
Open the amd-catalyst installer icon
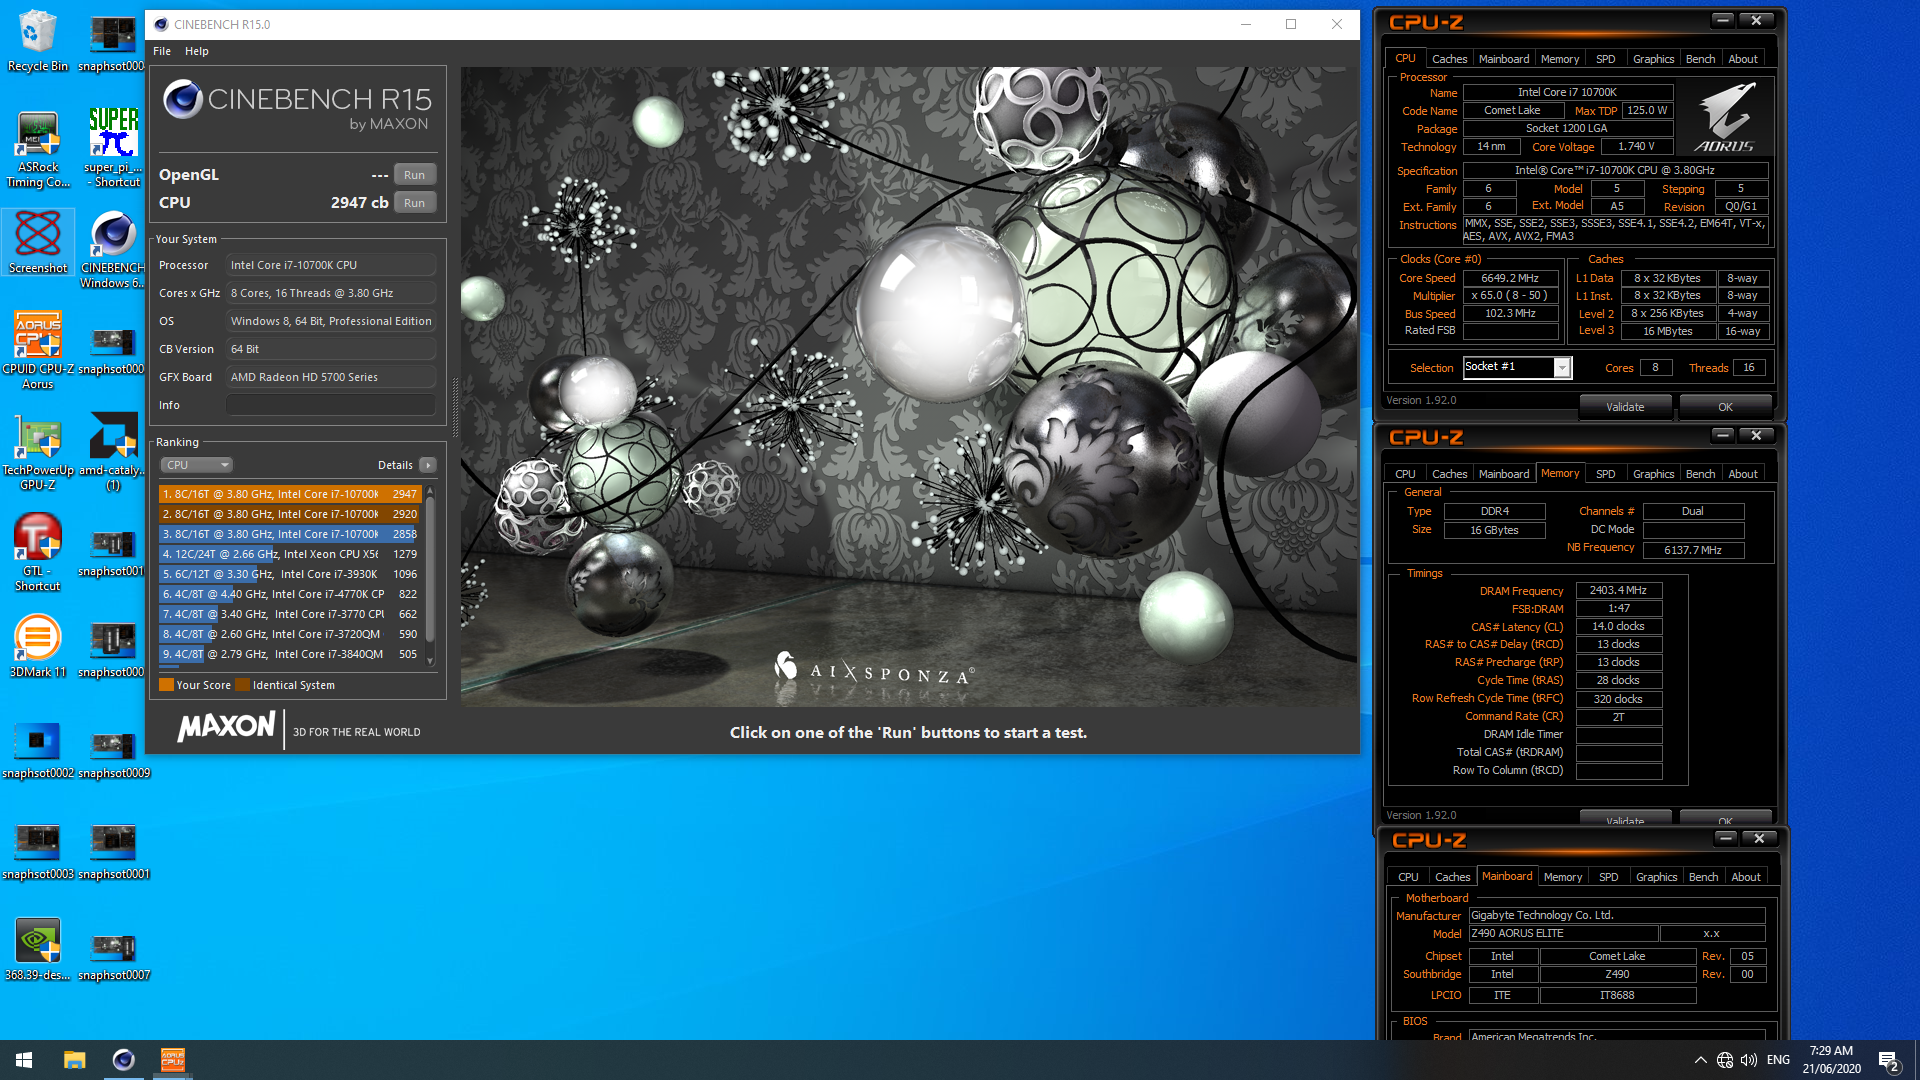[113, 452]
